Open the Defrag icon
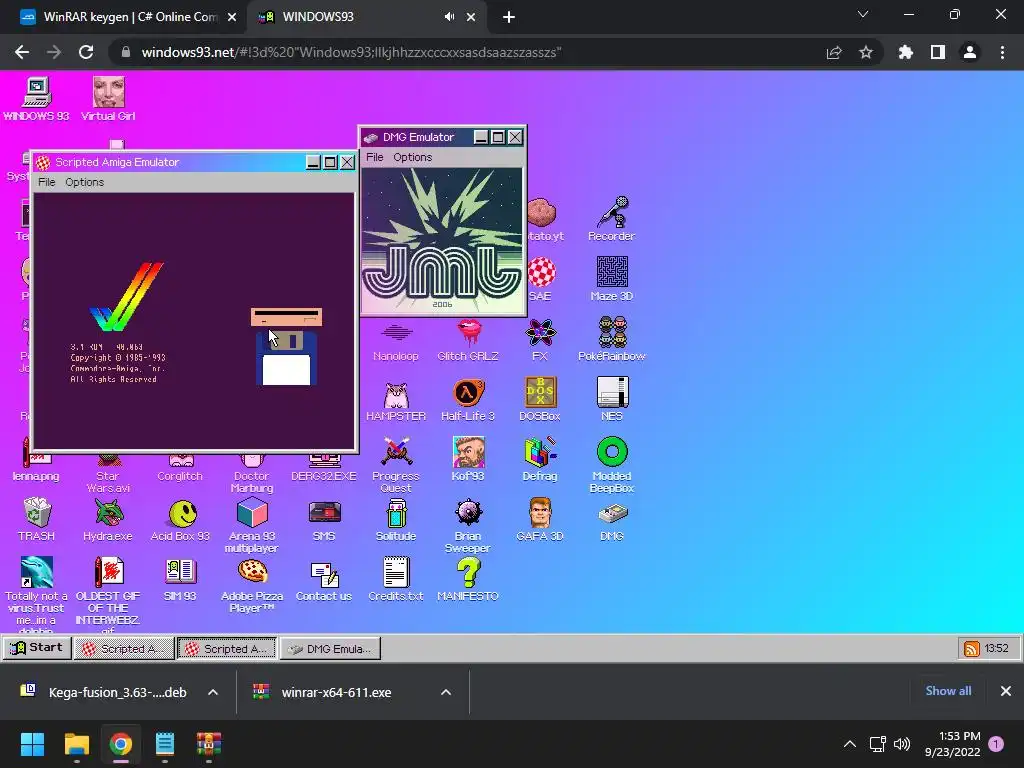Image resolution: width=1024 pixels, height=768 pixels. (x=540, y=458)
